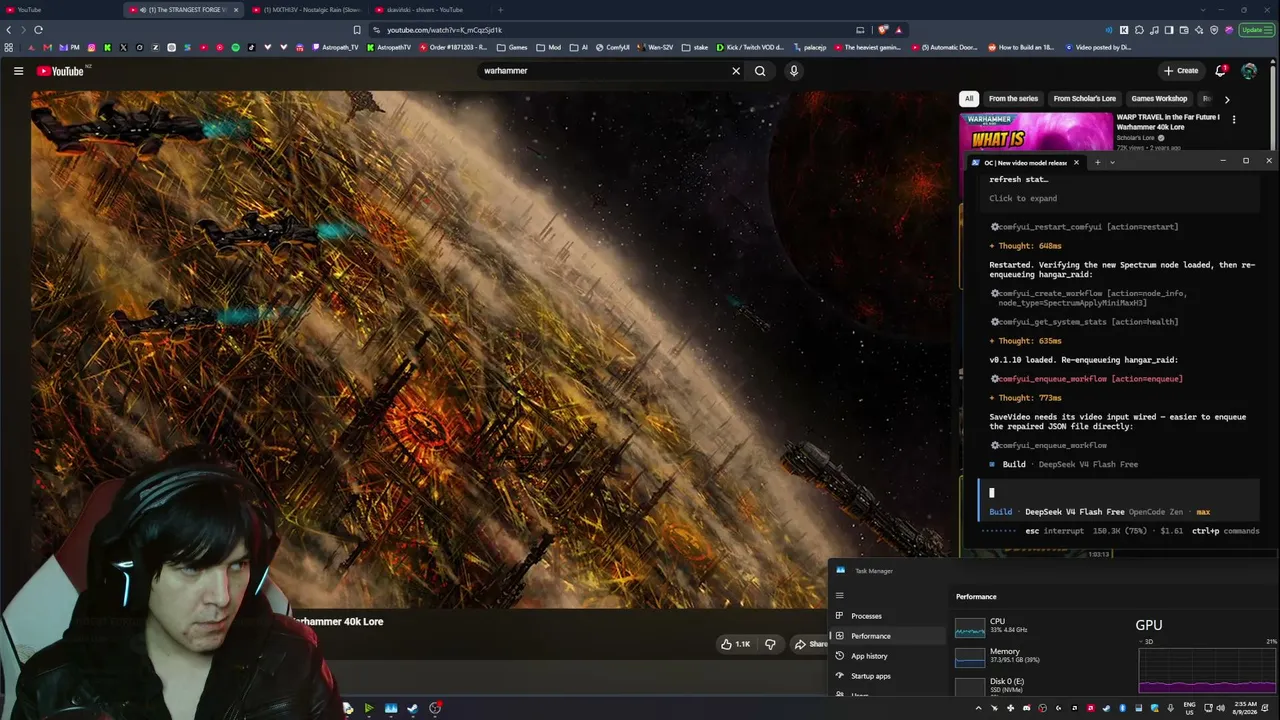Screen dimensions: 1280x720
Task: Click the browser address bar URL
Action: (445, 30)
